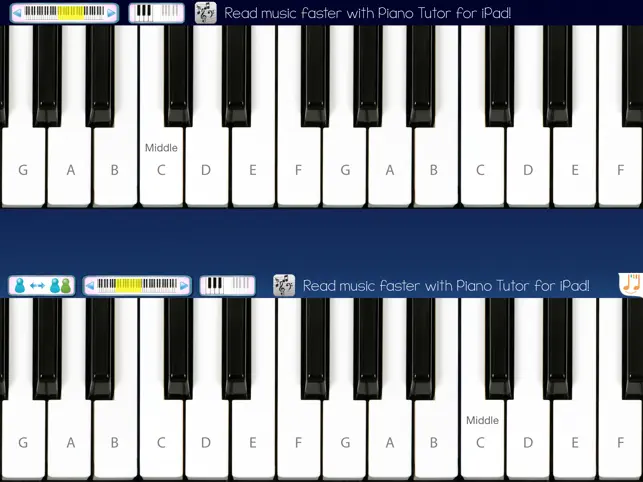643x482 pixels.
Task: Open Piano Tutor icon in bottom toolbar
Action: pyautogui.click(x=284, y=286)
